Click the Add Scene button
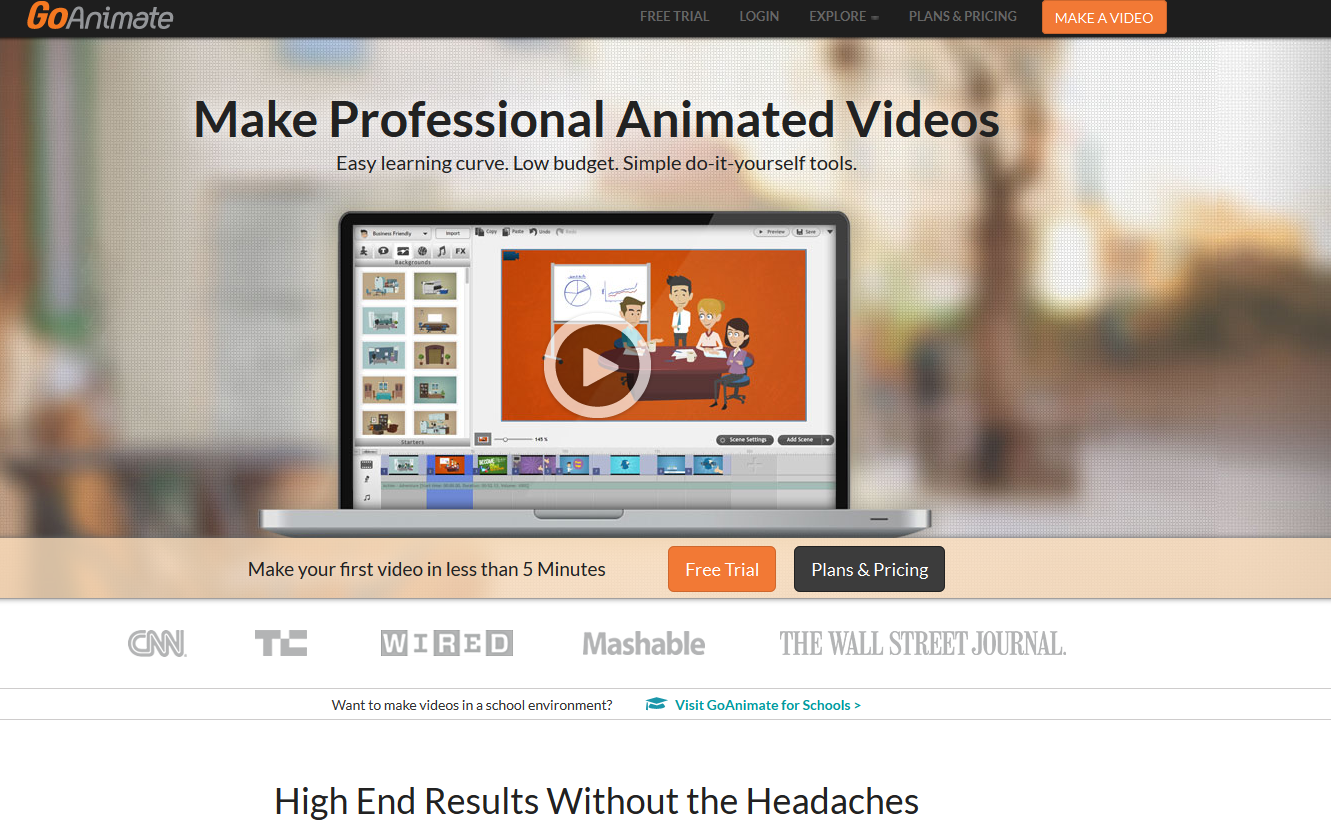 (x=799, y=439)
